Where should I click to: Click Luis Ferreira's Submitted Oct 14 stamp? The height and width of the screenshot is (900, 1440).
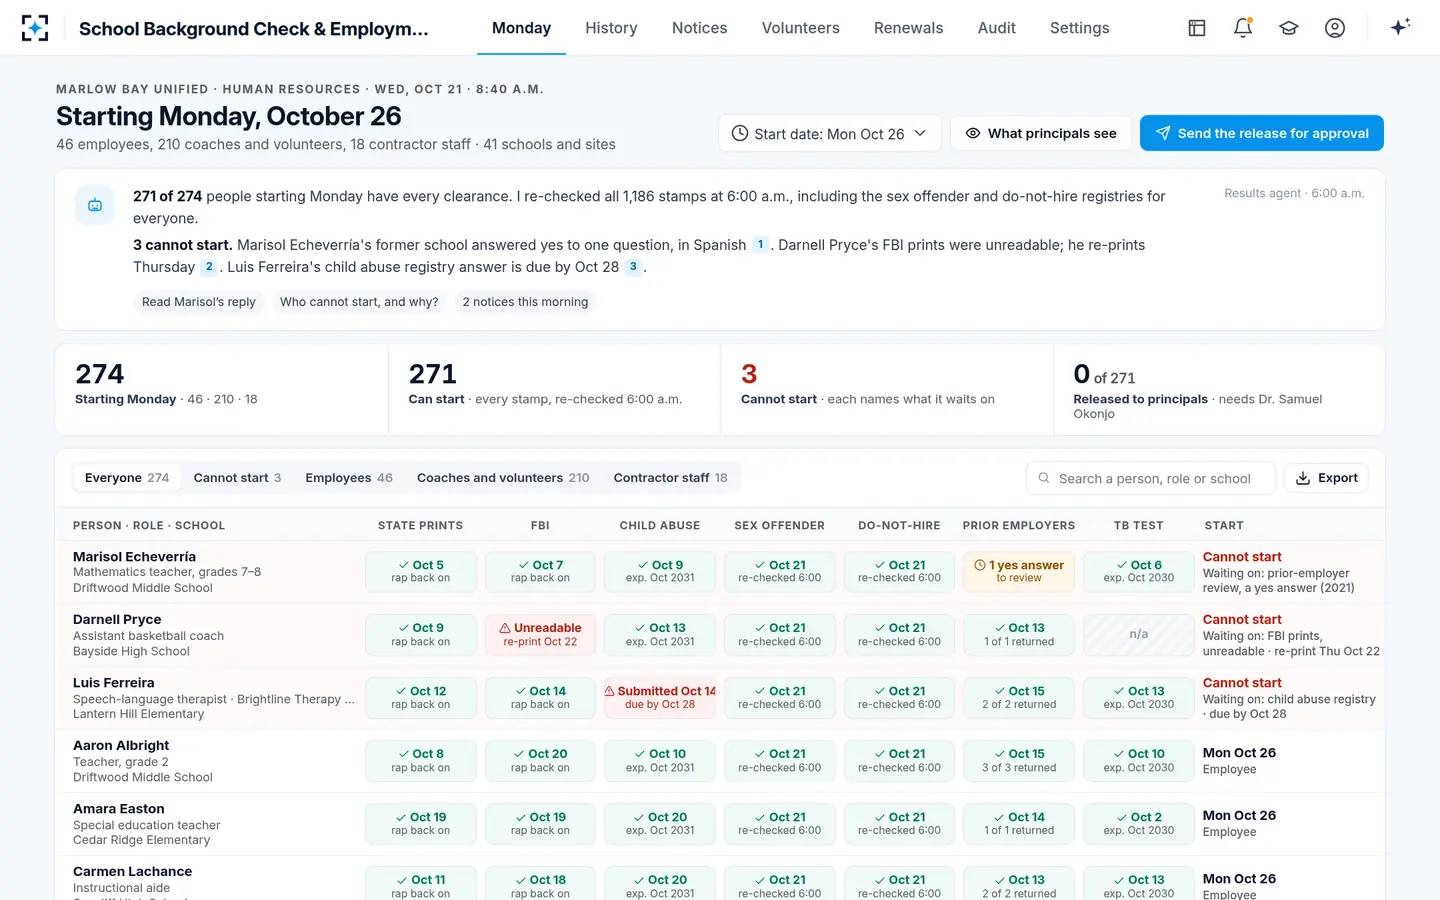coord(660,698)
